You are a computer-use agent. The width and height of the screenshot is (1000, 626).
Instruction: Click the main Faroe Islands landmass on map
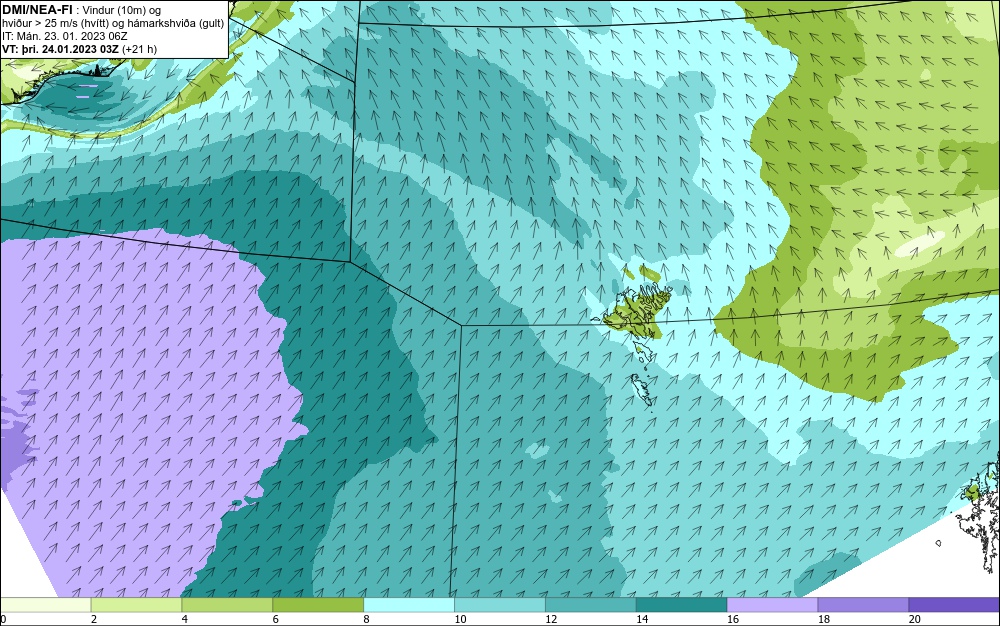pyautogui.click(x=638, y=309)
